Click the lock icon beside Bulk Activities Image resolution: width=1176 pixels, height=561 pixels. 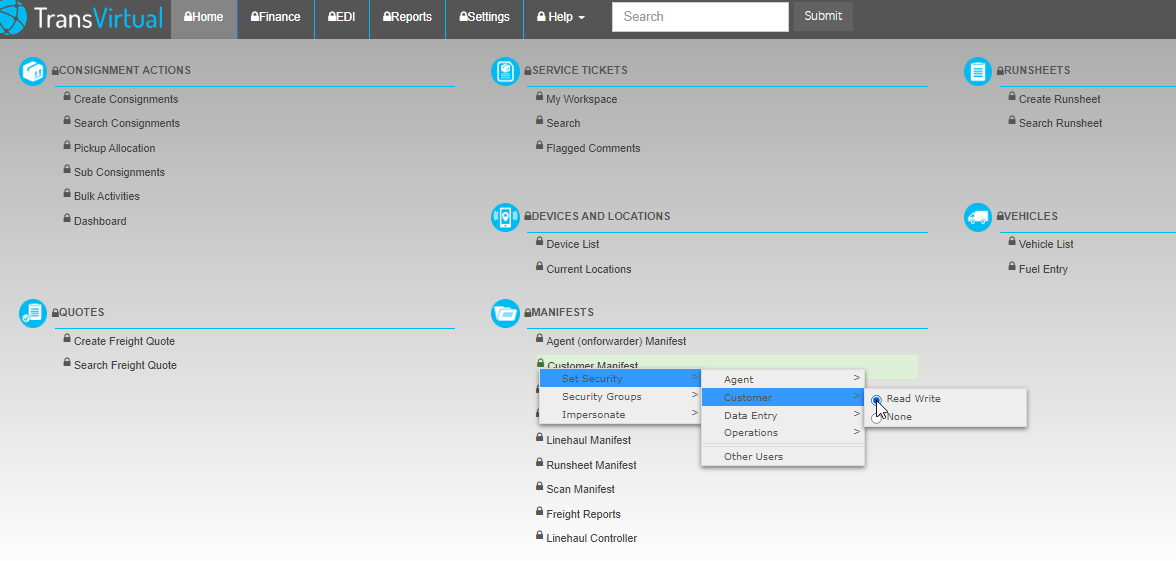point(67,194)
